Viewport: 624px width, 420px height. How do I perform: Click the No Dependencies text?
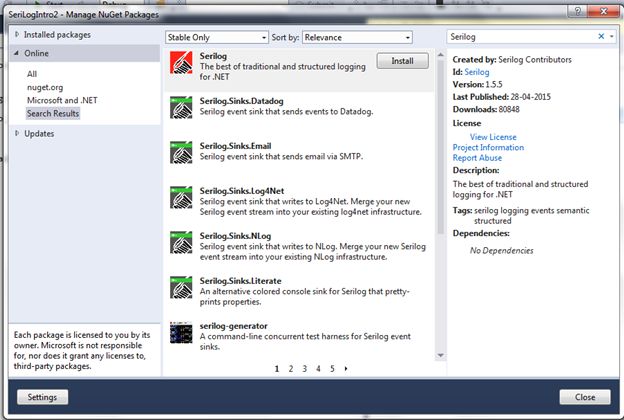point(502,250)
